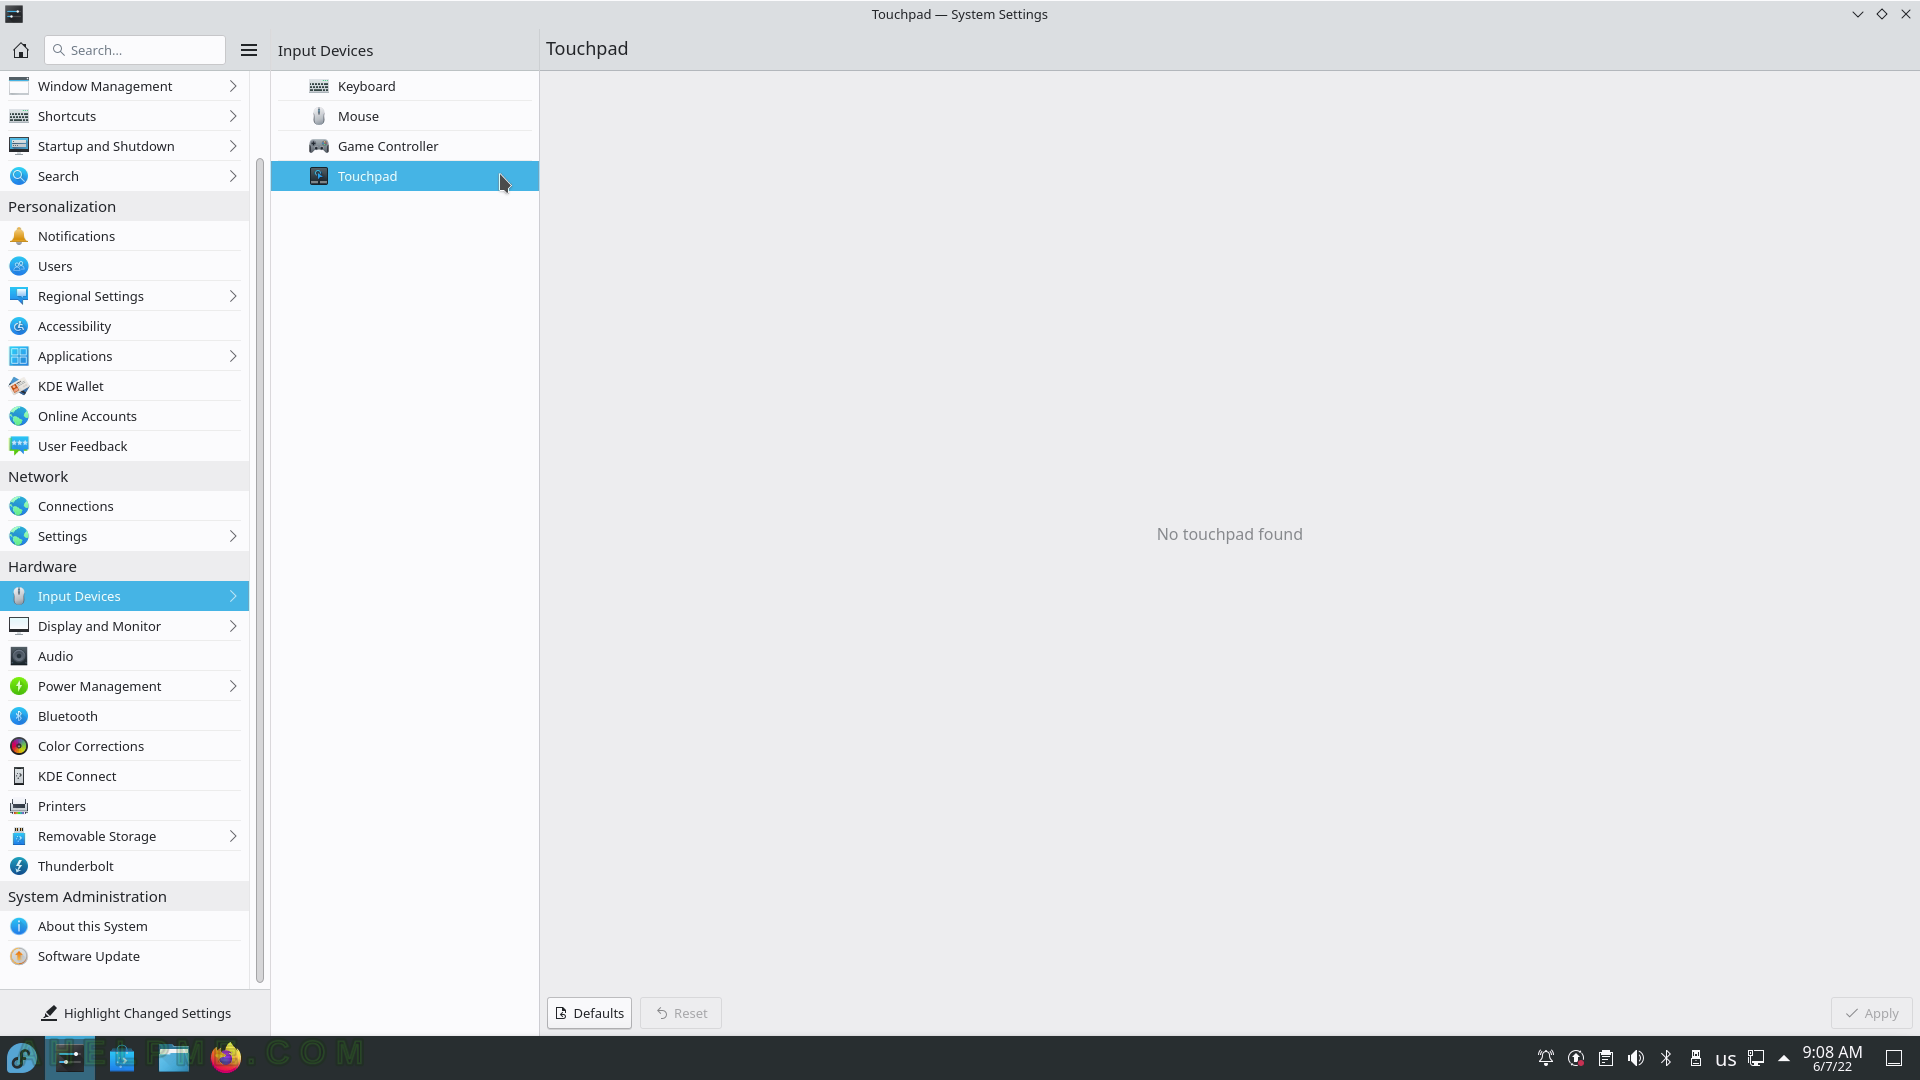Open Printers settings
The image size is (1920, 1080).
(x=124, y=806)
